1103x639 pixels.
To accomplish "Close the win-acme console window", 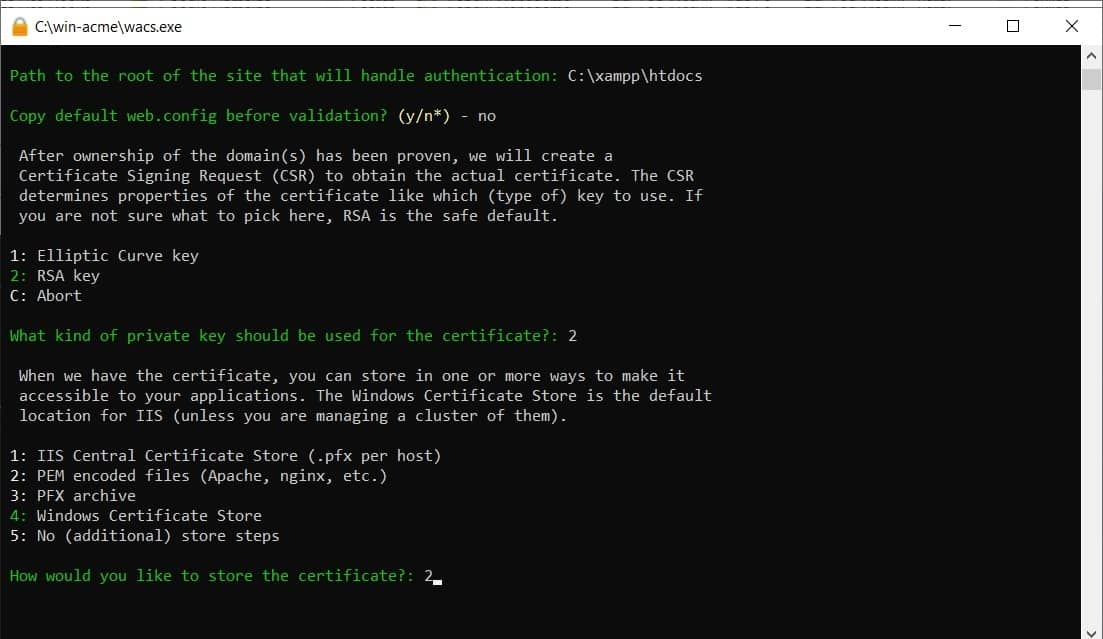I will [1071, 27].
